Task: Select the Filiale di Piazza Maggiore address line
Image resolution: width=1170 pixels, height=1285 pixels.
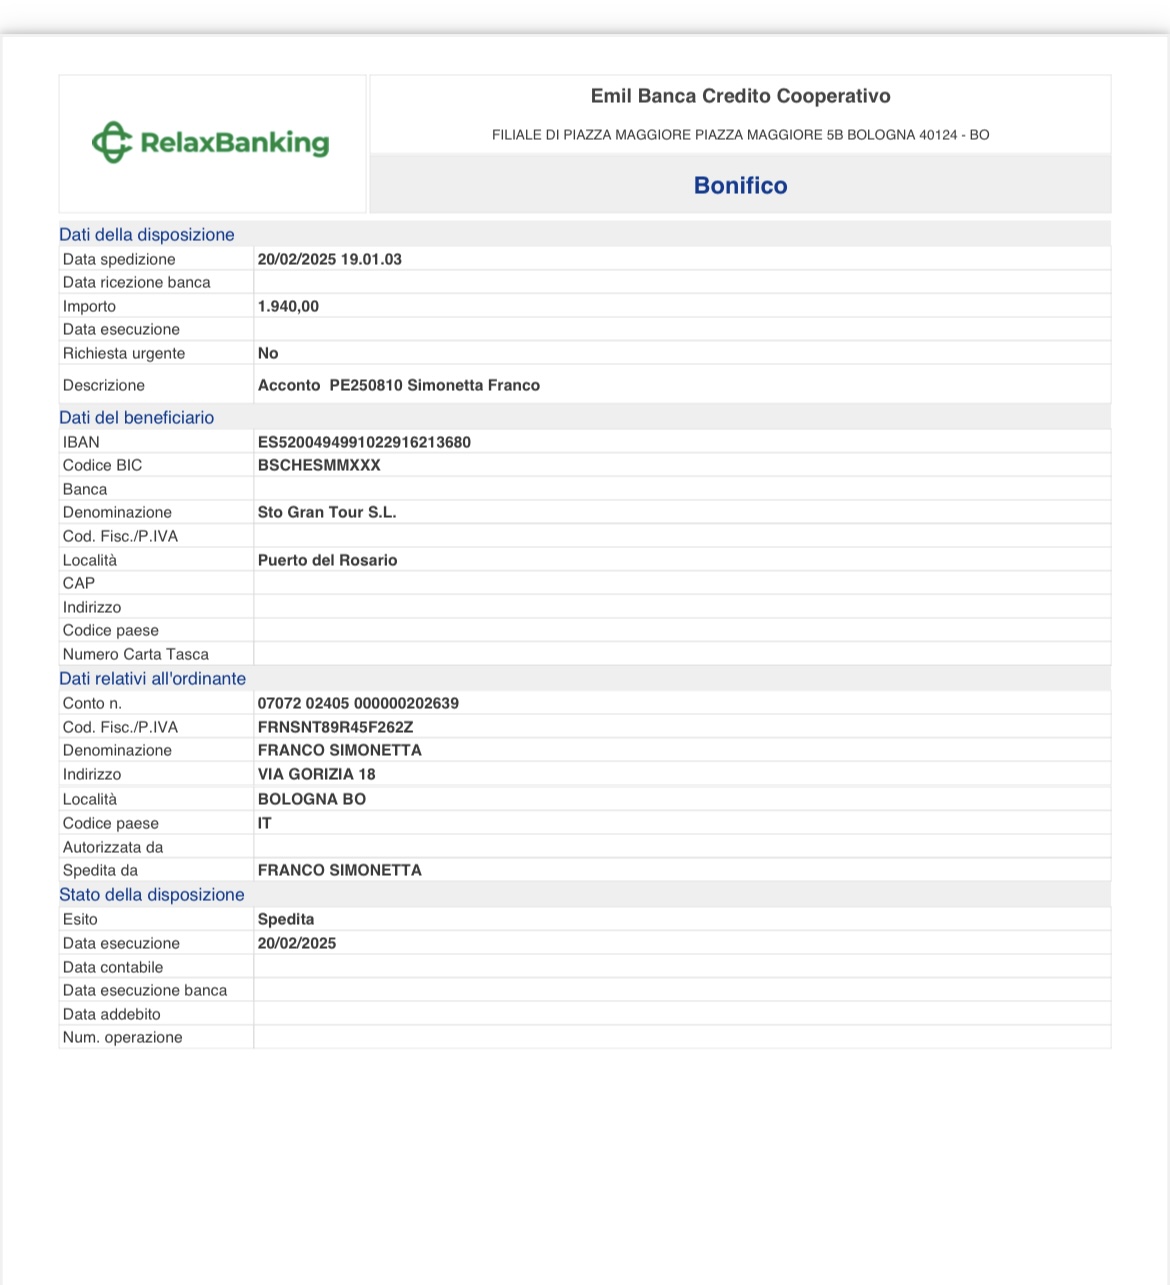Action: click(740, 134)
